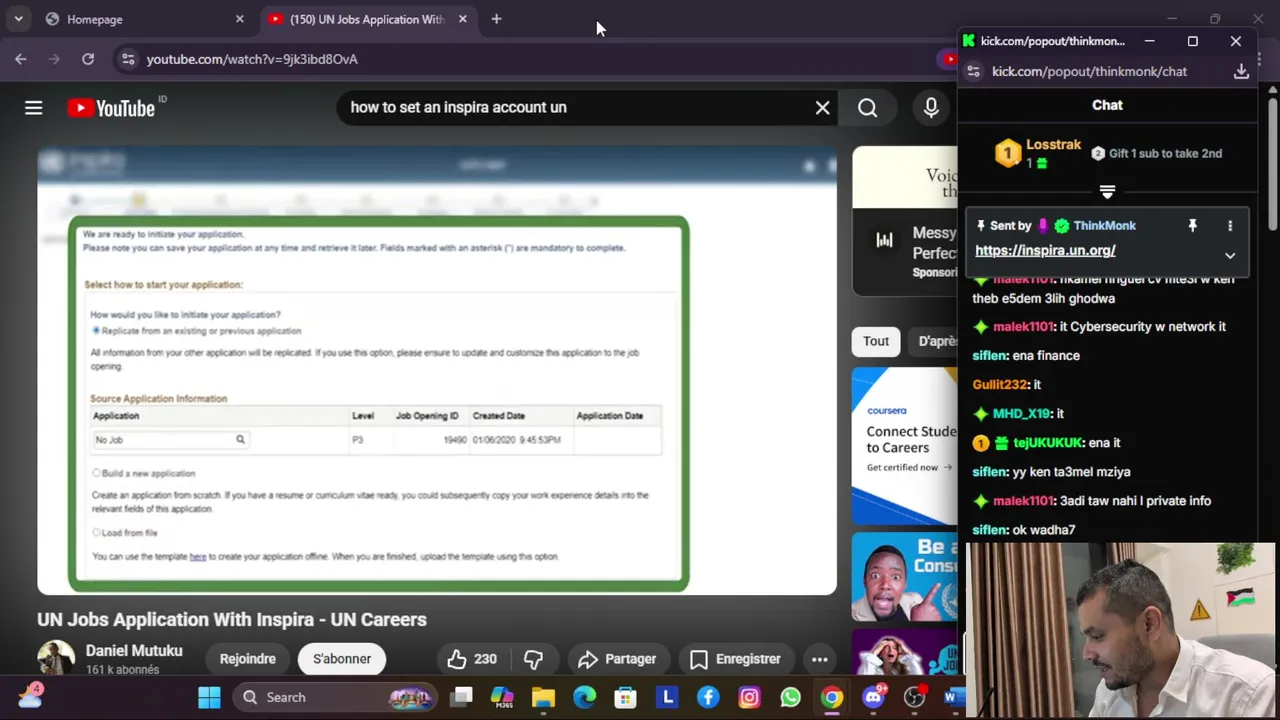Select the UN Jobs Application browser tab
The height and width of the screenshot is (720, 1280).
(369, 19)
